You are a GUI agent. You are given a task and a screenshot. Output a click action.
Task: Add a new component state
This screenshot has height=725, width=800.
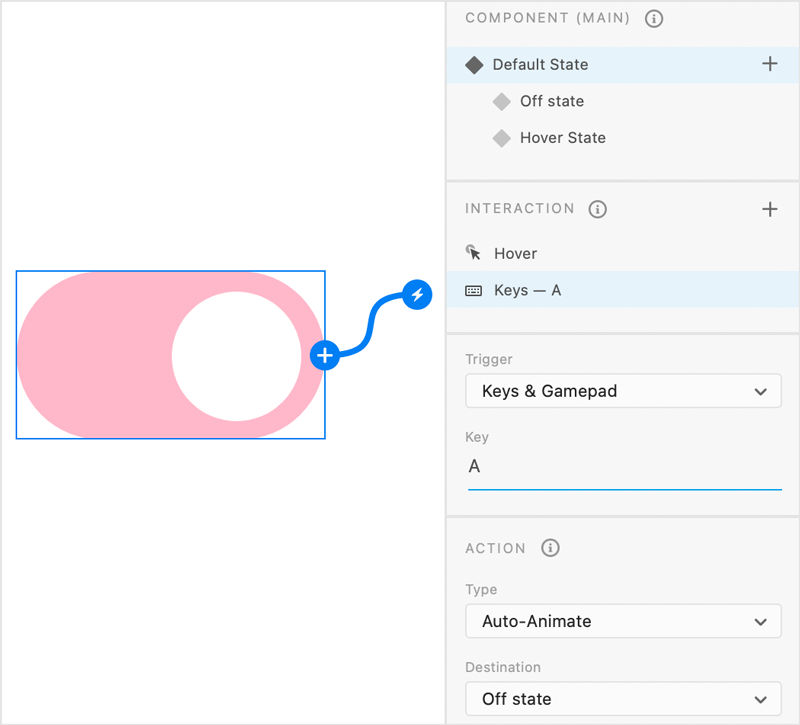[x=770, y=64]
